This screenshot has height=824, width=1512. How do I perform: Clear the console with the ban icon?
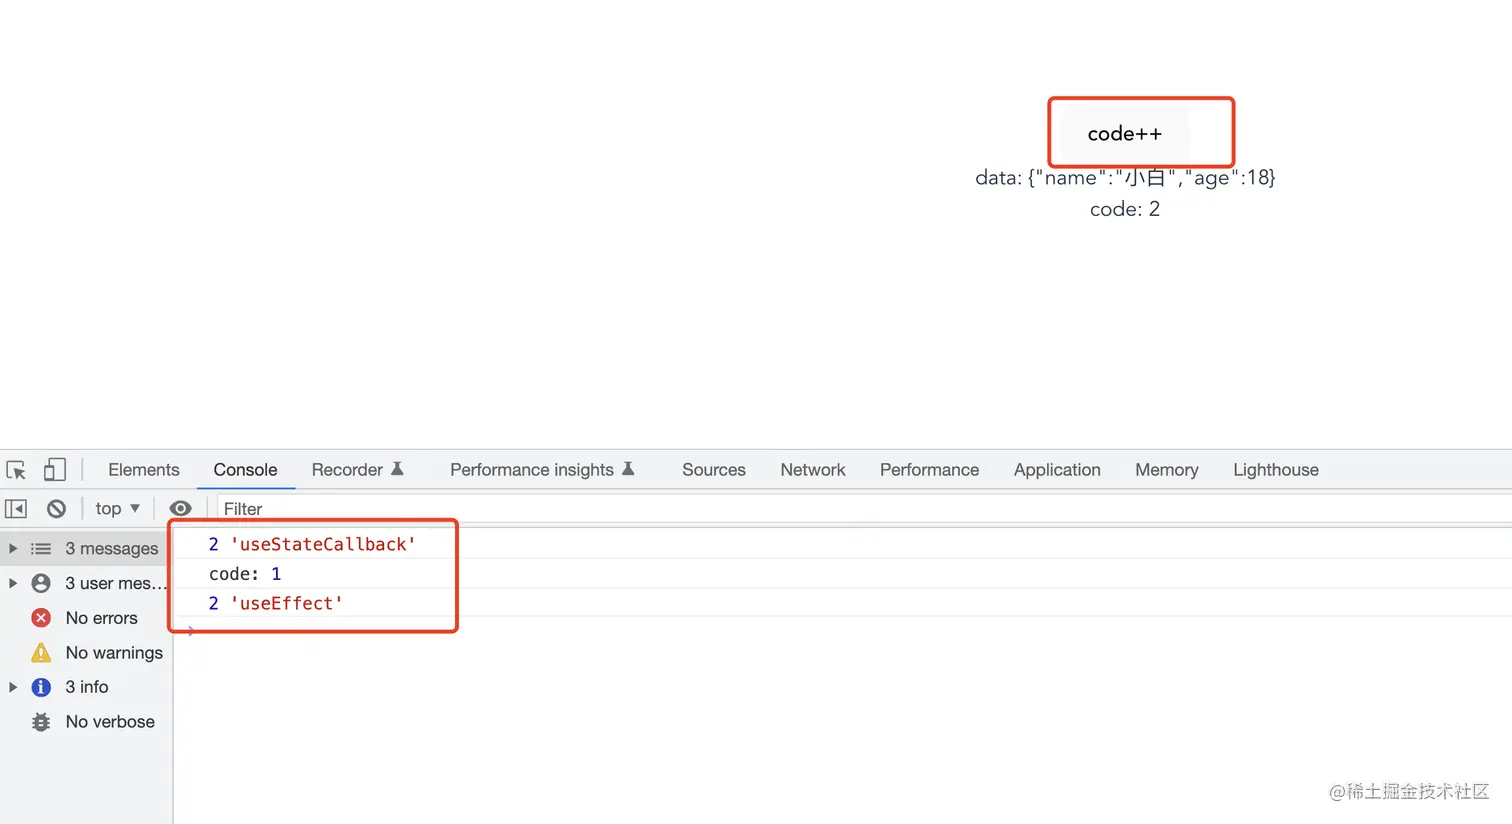click(x=57, y=508)
